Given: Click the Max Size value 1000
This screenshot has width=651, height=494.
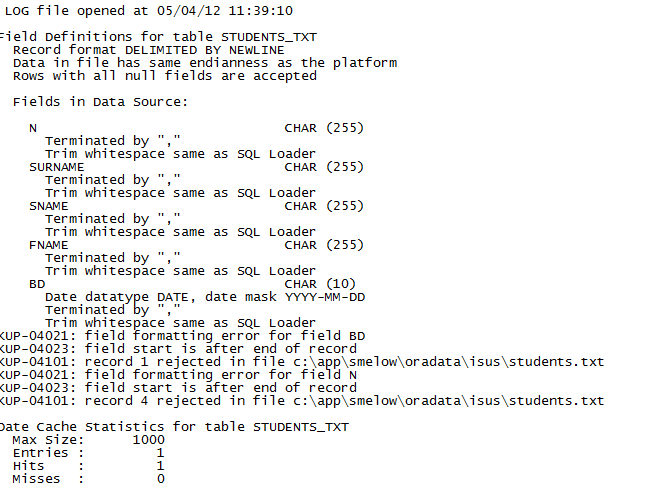Looking at the screenshot, I should tap(148, 440).
